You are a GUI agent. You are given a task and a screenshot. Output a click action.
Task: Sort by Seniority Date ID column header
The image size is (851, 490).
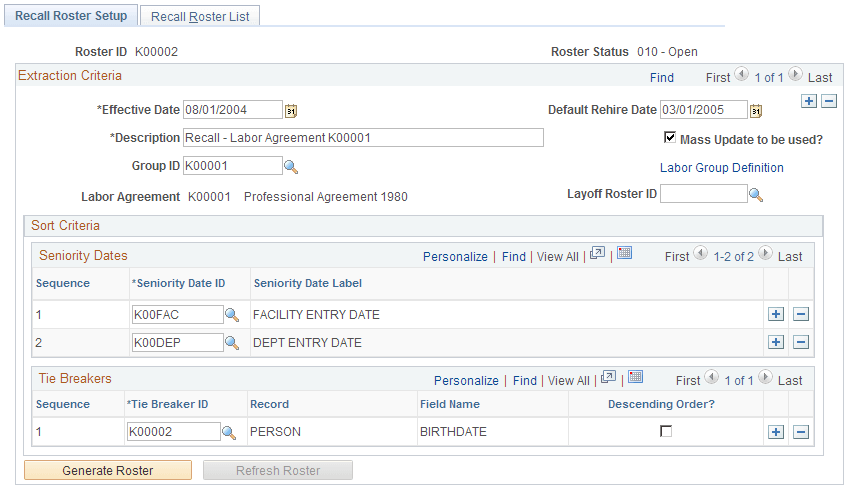tap(178, 283)
